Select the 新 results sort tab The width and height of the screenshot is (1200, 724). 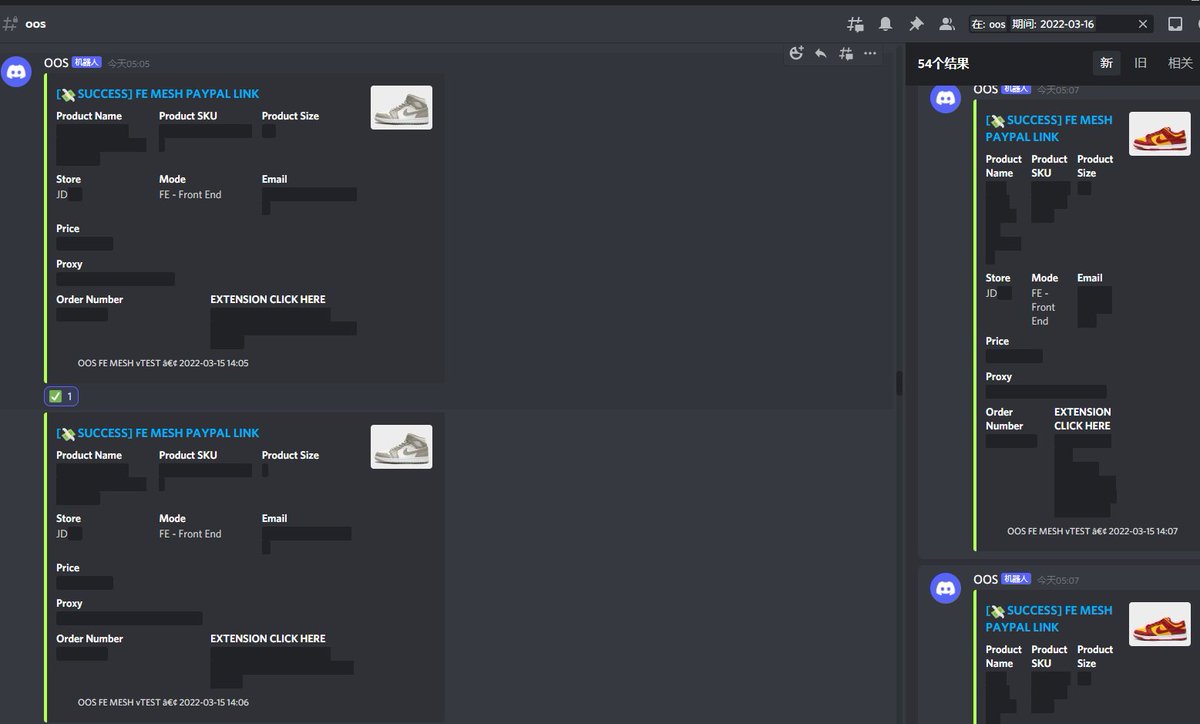point(1106,63)
